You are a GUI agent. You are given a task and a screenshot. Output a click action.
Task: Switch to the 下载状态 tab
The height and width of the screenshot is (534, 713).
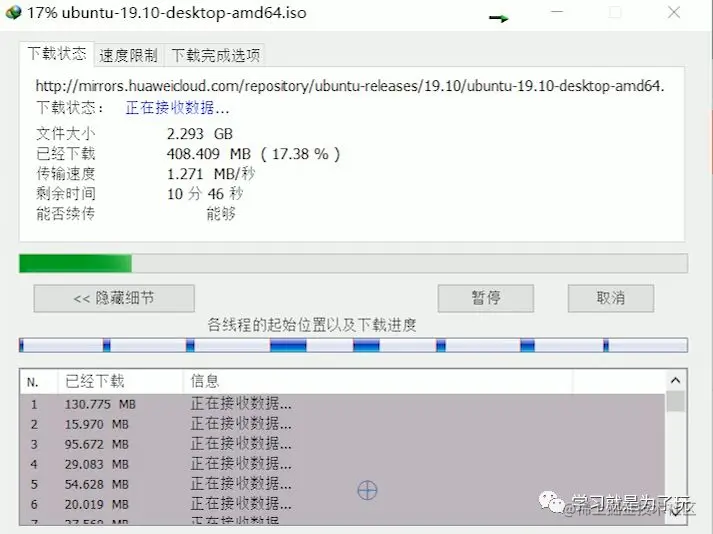pos(57,54)
